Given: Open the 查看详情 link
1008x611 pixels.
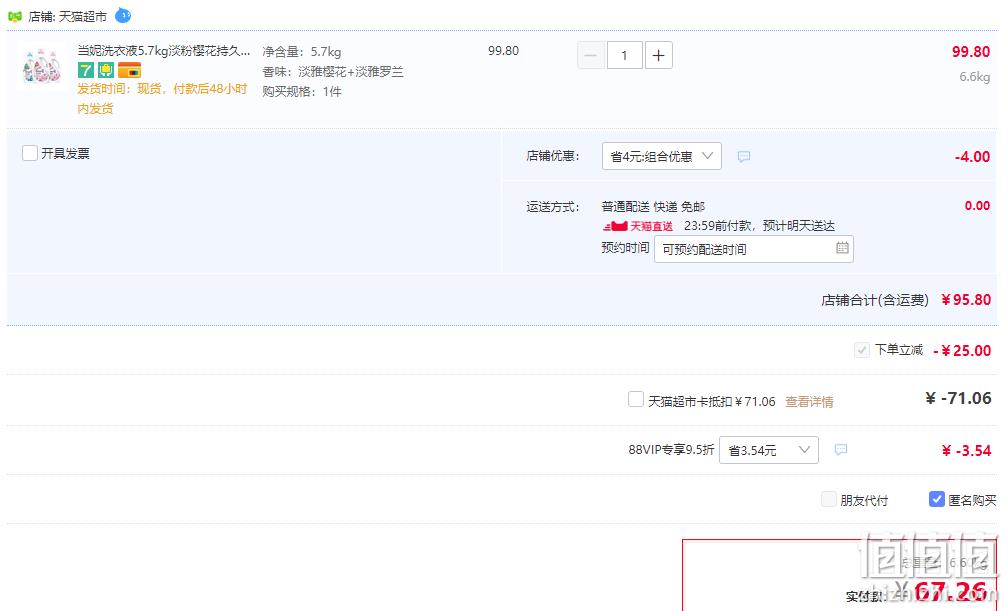Looking at the screenshot, I should (809, 402).
